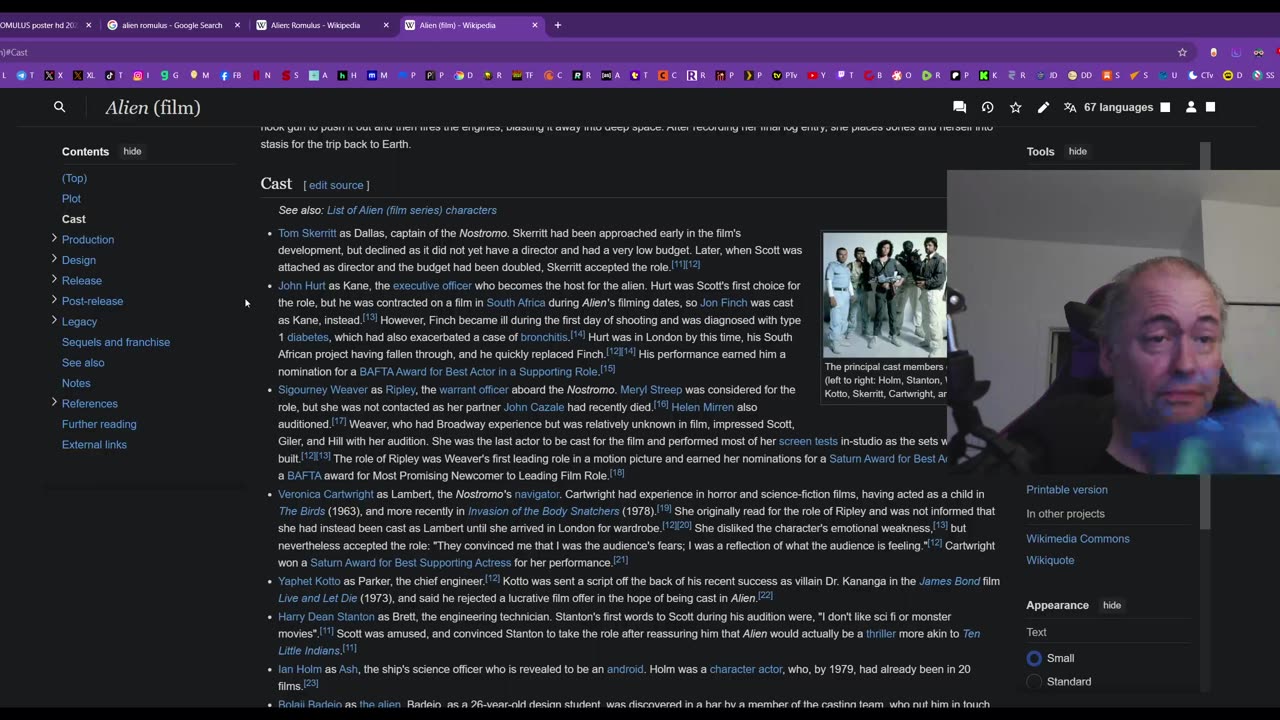1280x720 pixels.
Task: Hide the Tools panel
Action: 1077,151
